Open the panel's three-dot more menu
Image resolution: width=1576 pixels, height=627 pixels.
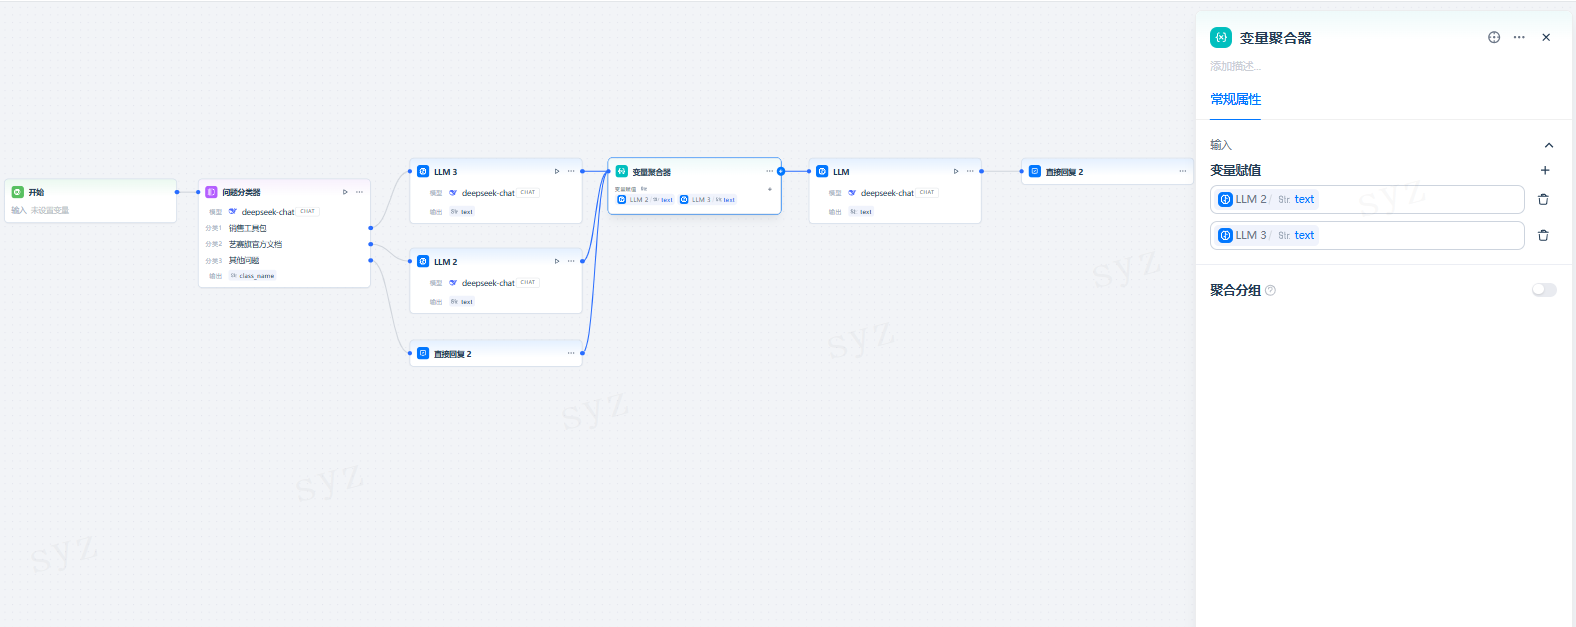point(1519,37)
